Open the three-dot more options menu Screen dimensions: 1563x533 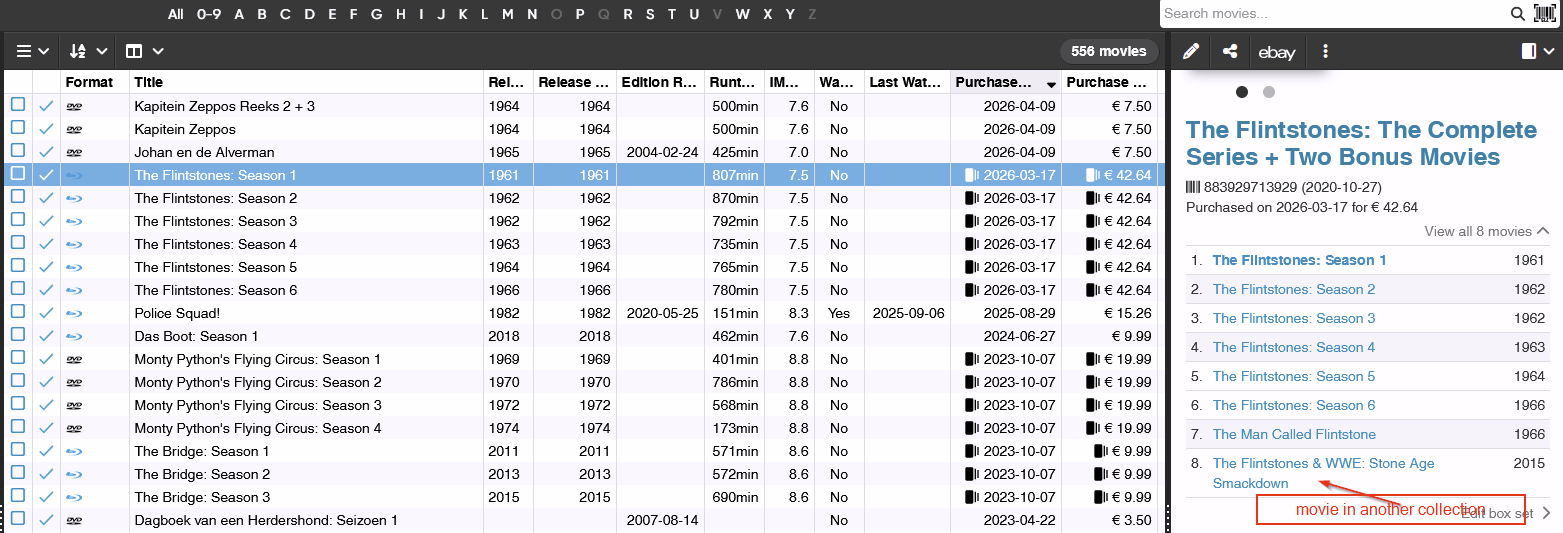click(1326, 52)
